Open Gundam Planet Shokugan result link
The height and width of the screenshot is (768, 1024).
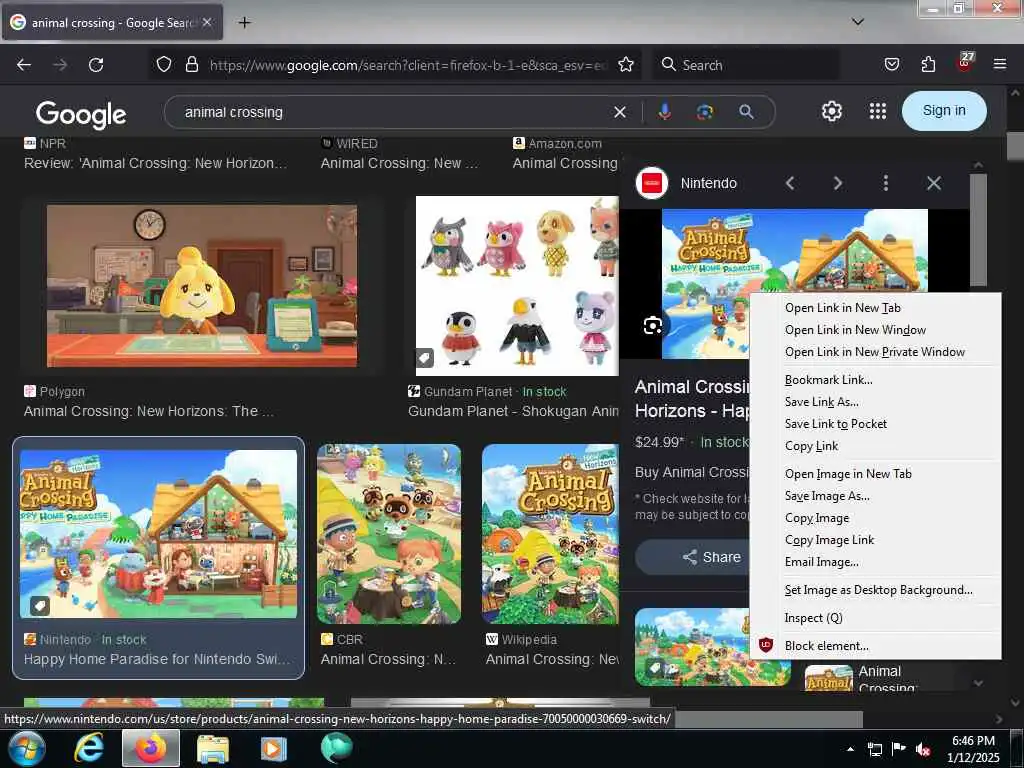point(513,411)
